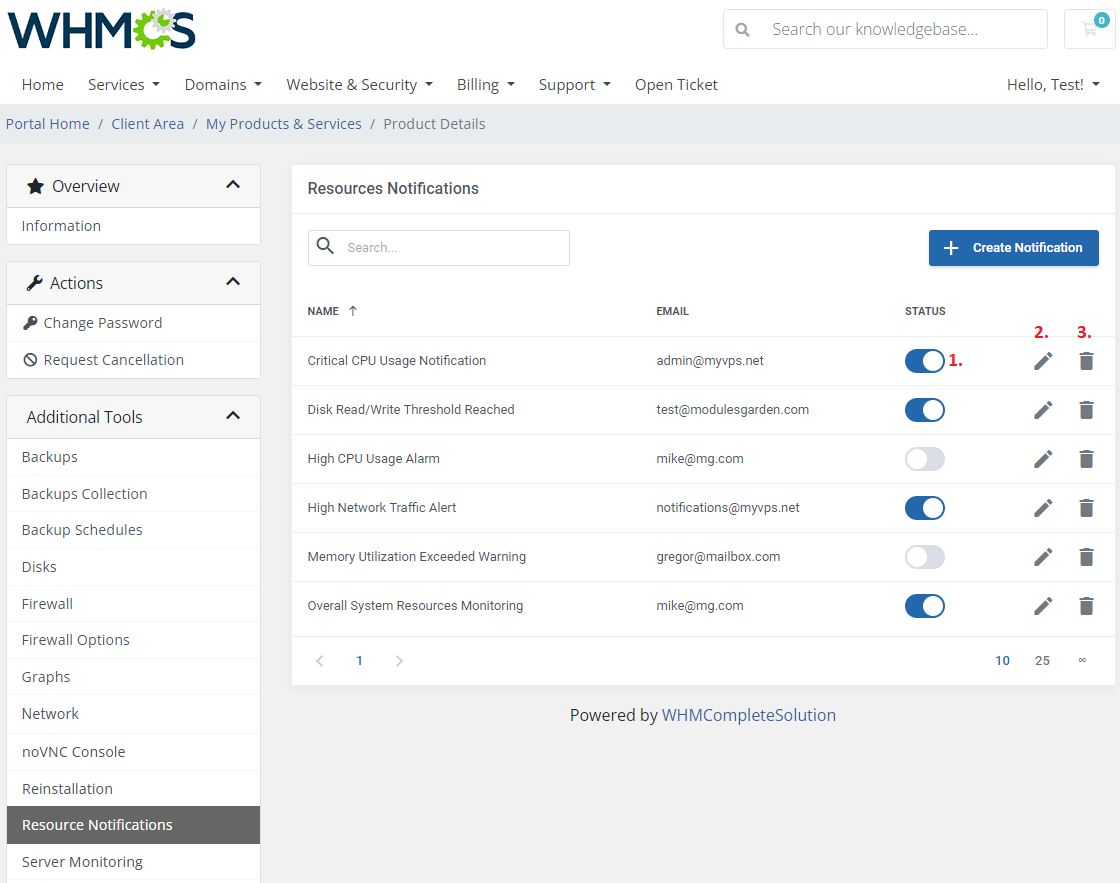Disable the Critical CPU Usage Notification toggle
This screenshot has height=883, width=1120.
point(924,361)
